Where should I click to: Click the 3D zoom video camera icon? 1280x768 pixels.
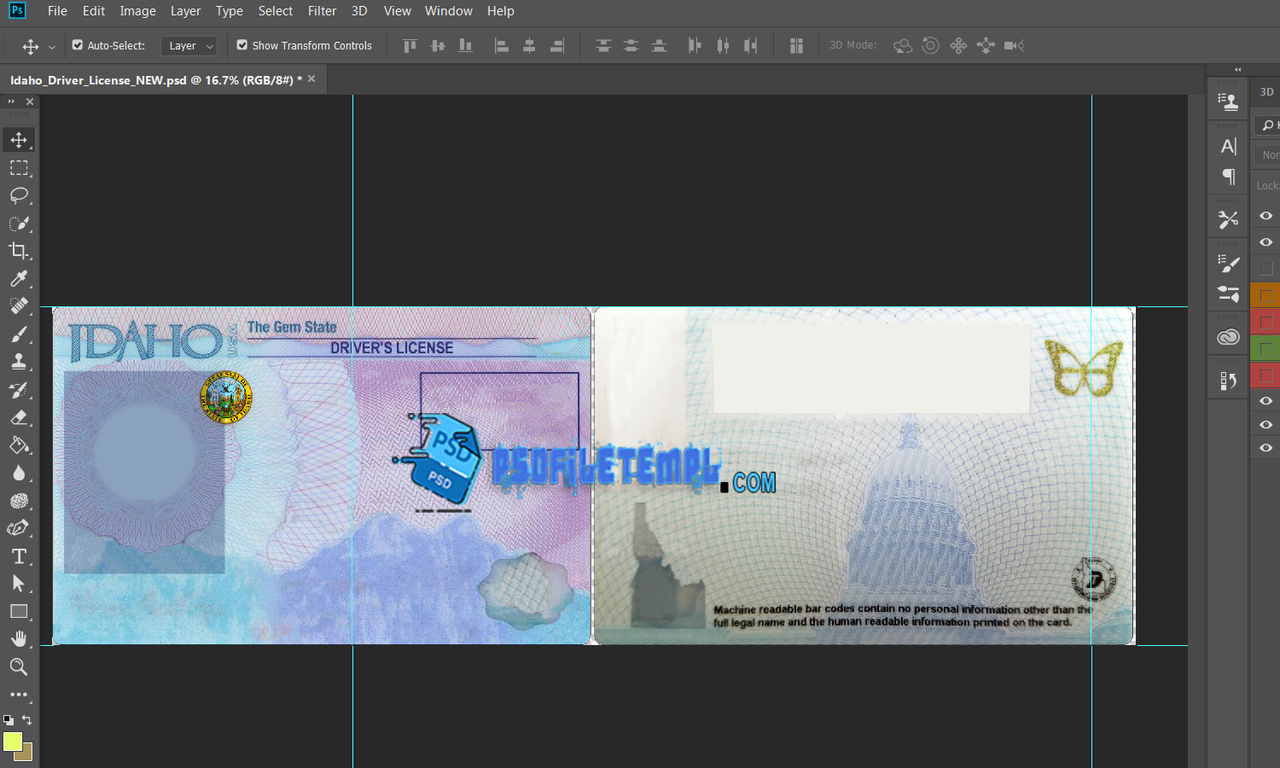pos(1014,46)
